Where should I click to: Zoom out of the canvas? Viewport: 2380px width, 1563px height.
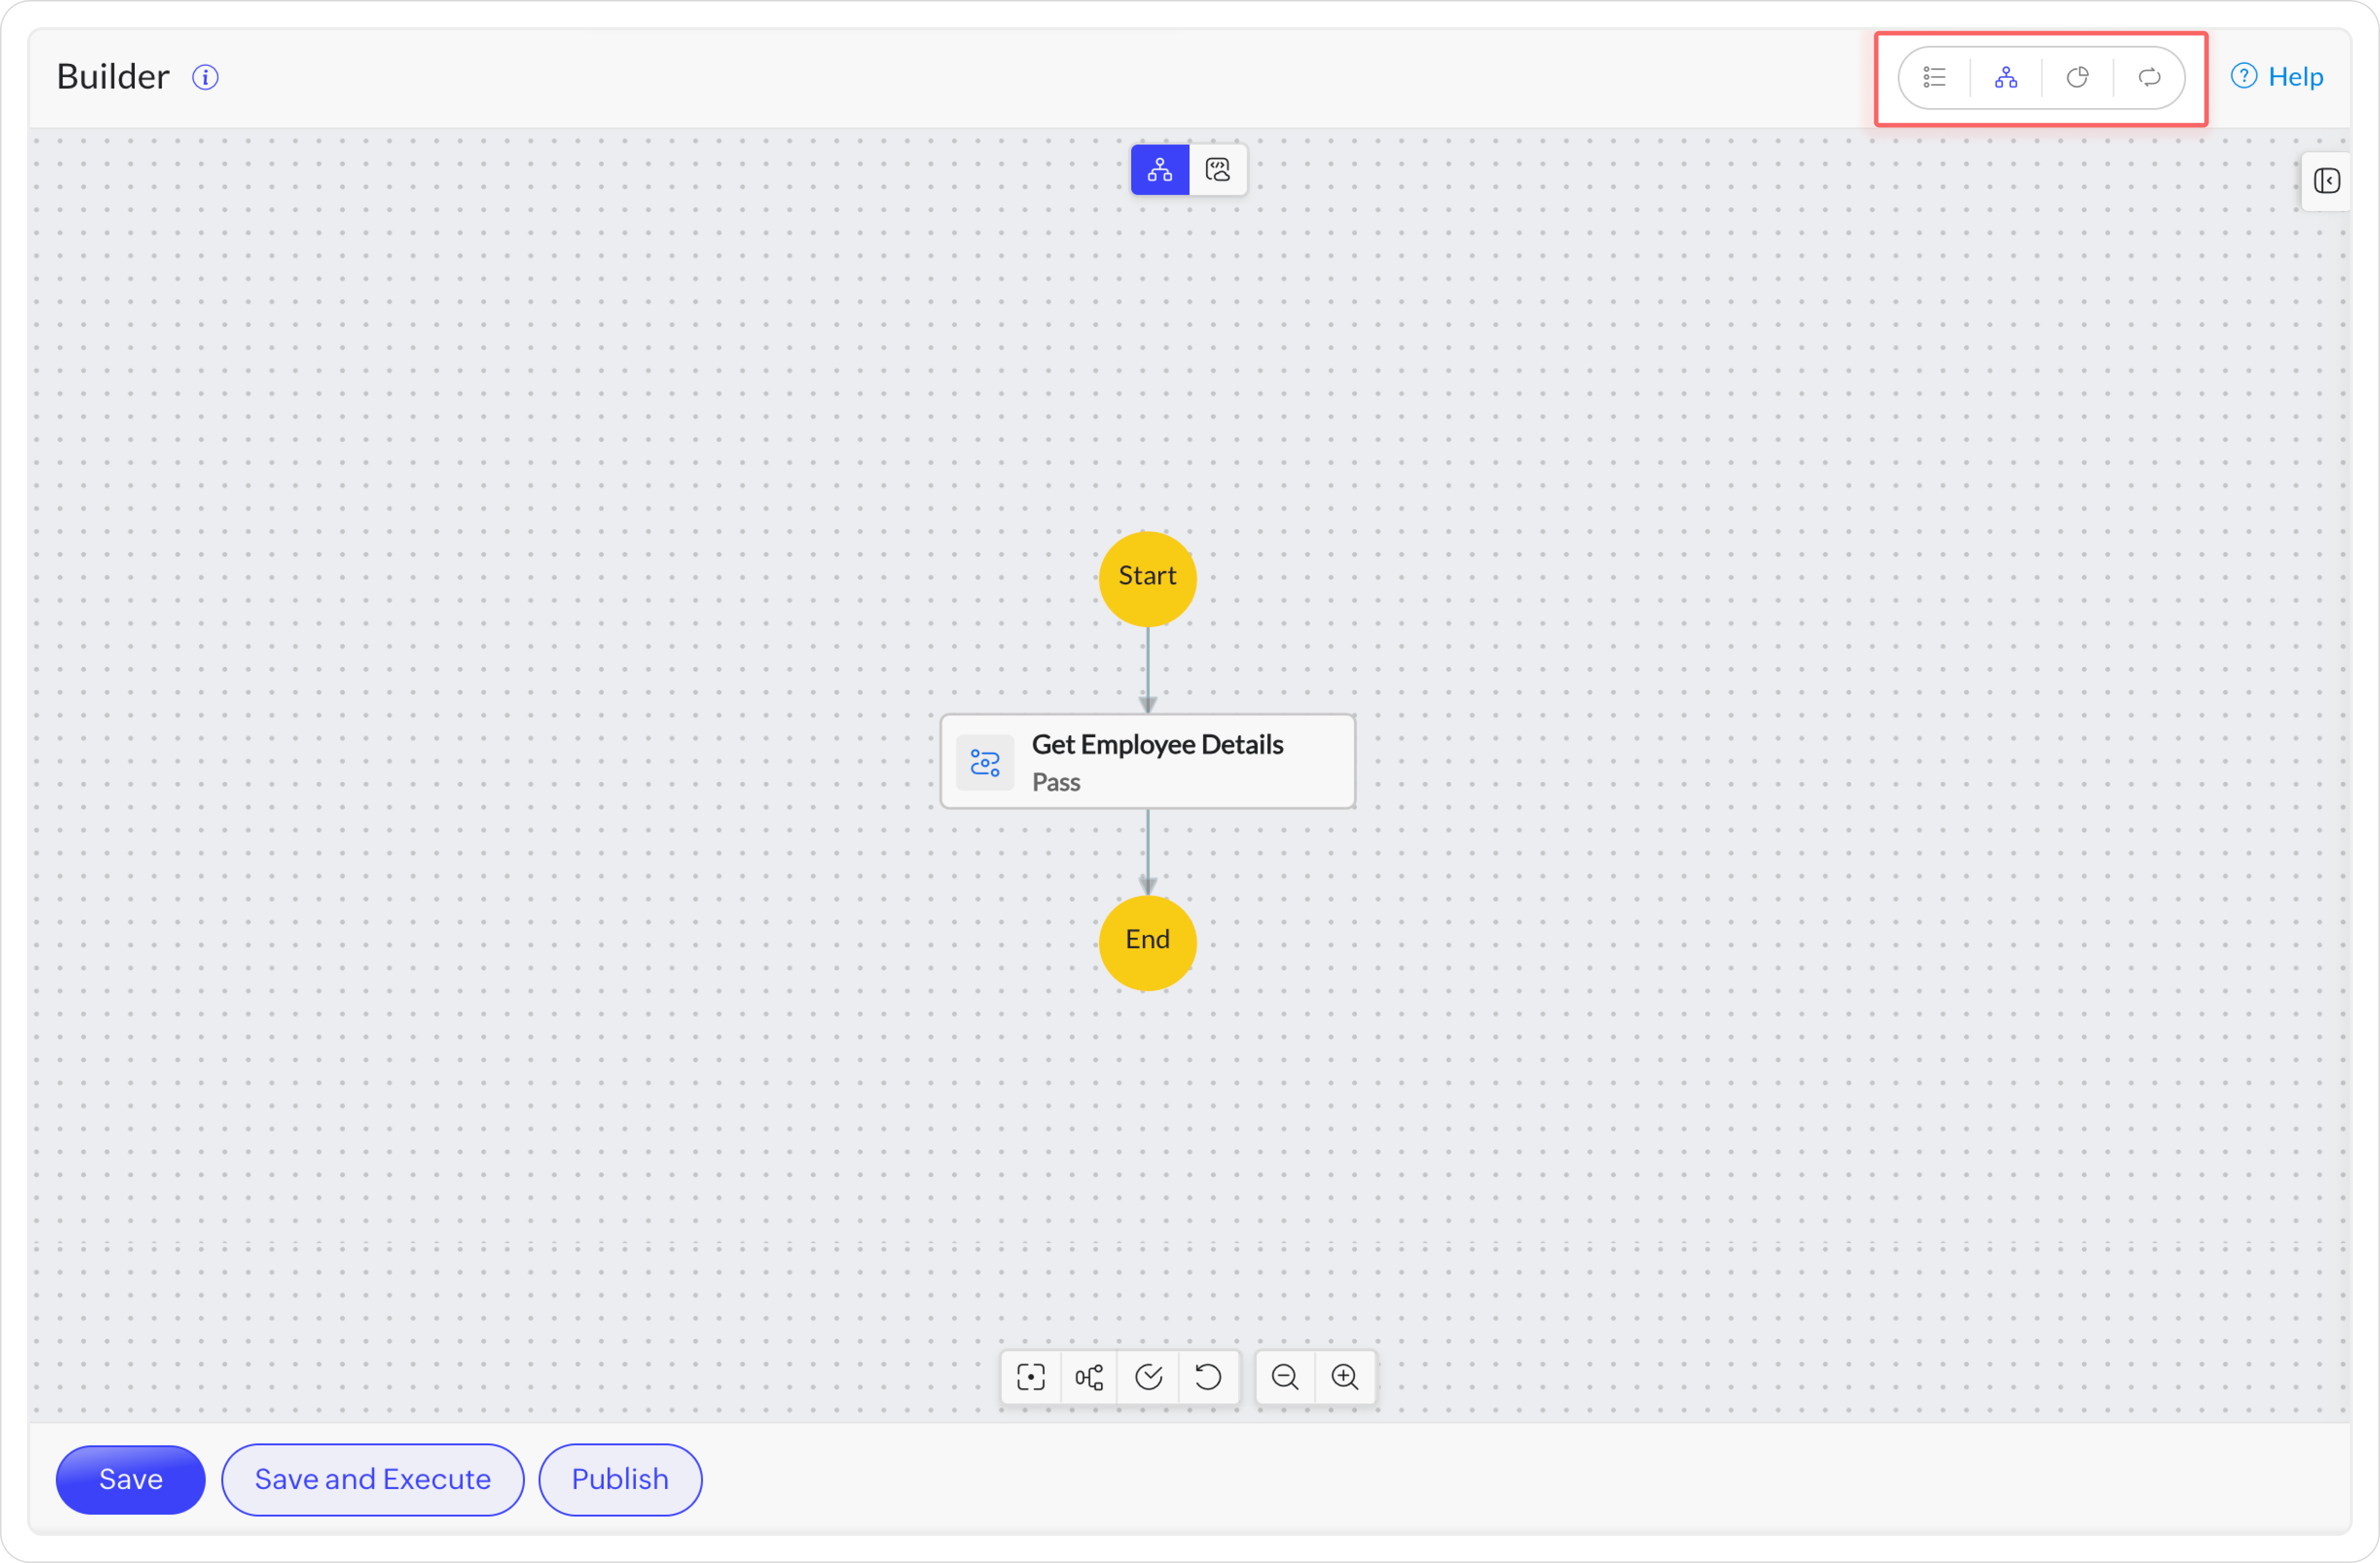(1285, 1377)
